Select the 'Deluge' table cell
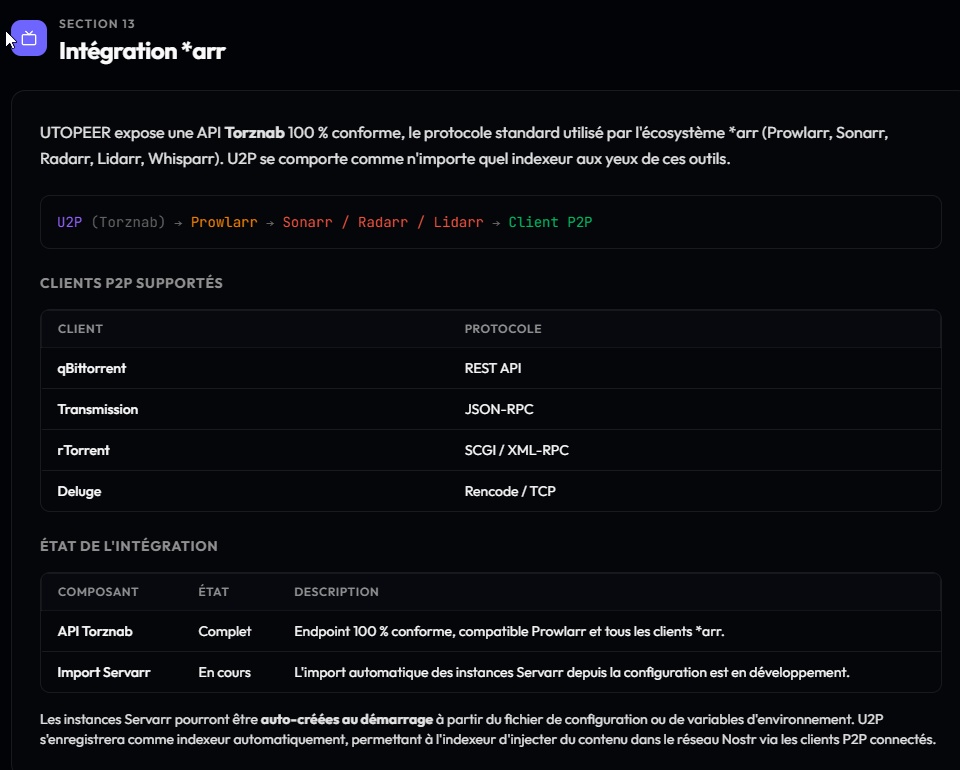This screenshot has width=960, height=770. pyautogui.click(x=80, y=492)
